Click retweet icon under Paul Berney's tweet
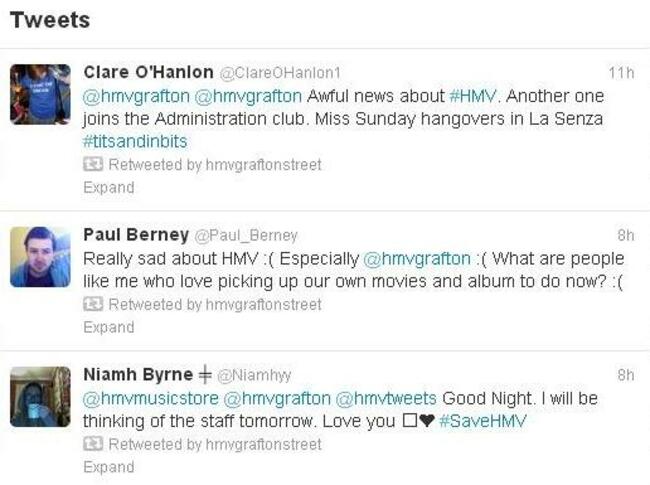The image size is (650, 485). pyautogui.click(x=93, y=304)
